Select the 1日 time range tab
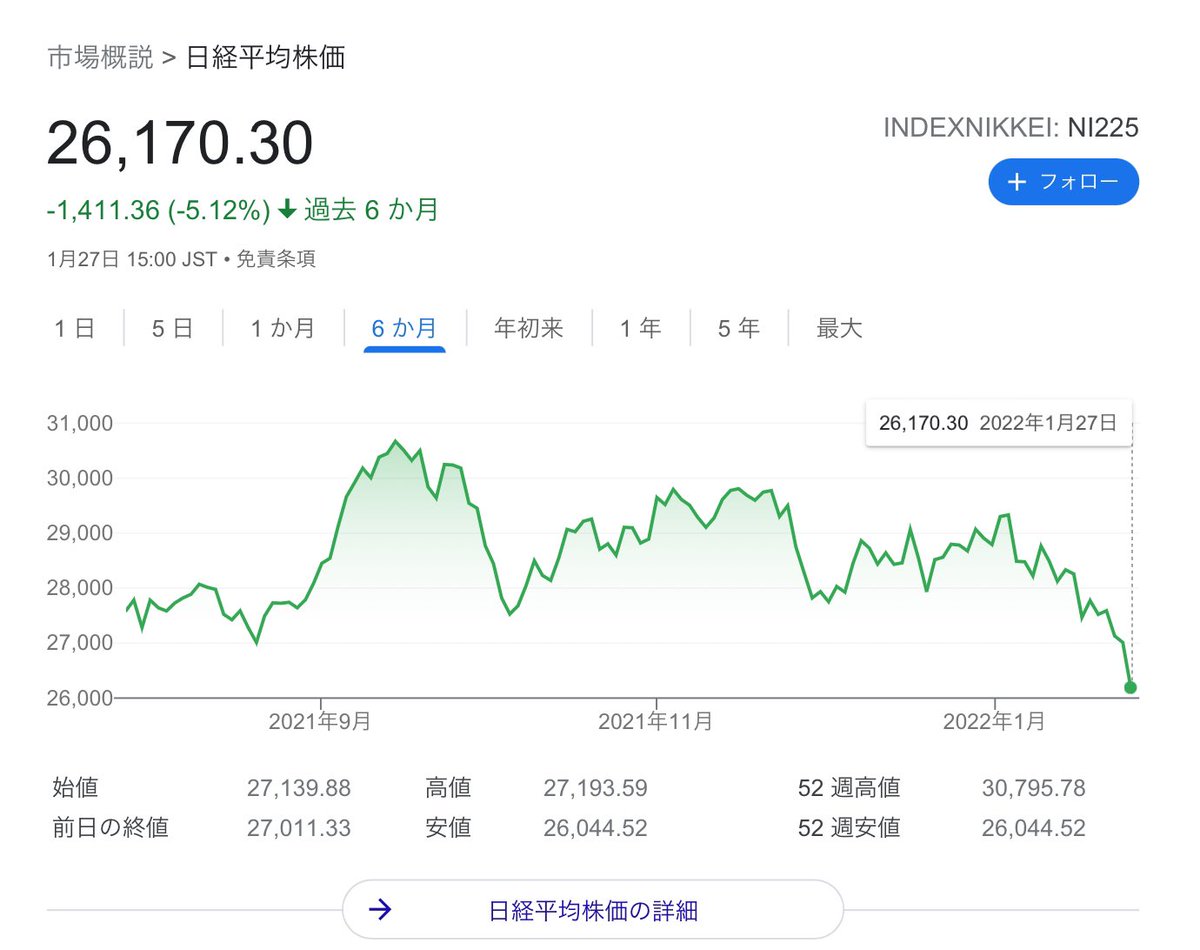 (x=74, y=328)
